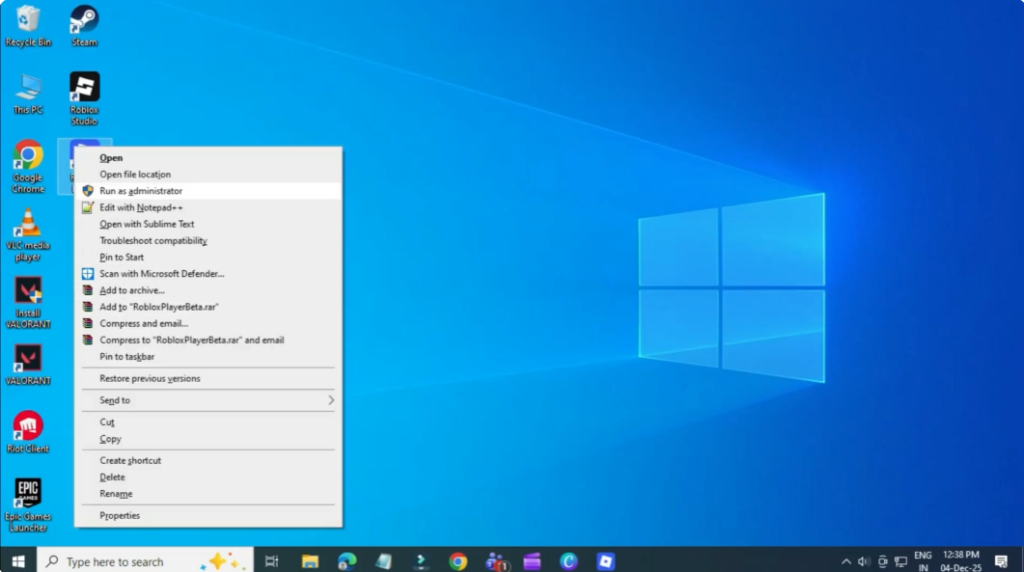
Task: Open the ENG language input switcher
Action: pos(922,561)
